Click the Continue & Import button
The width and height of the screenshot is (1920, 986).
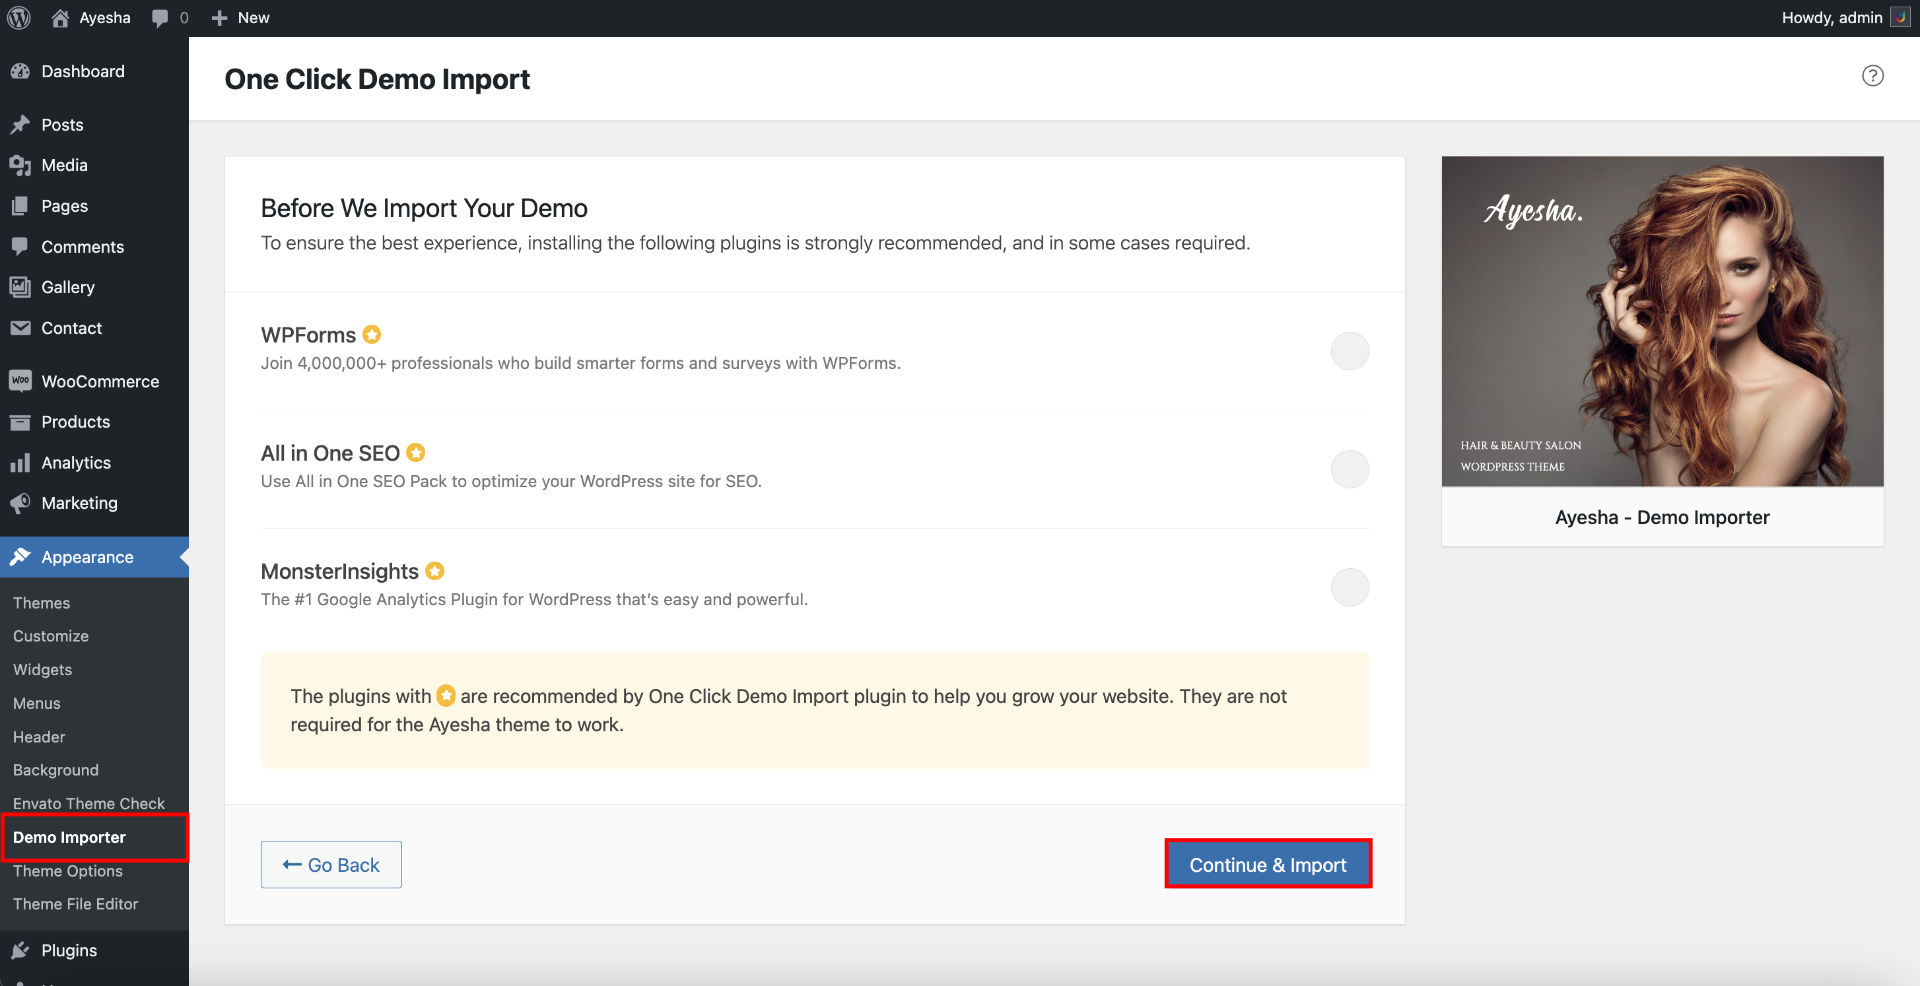point(1268,864)
